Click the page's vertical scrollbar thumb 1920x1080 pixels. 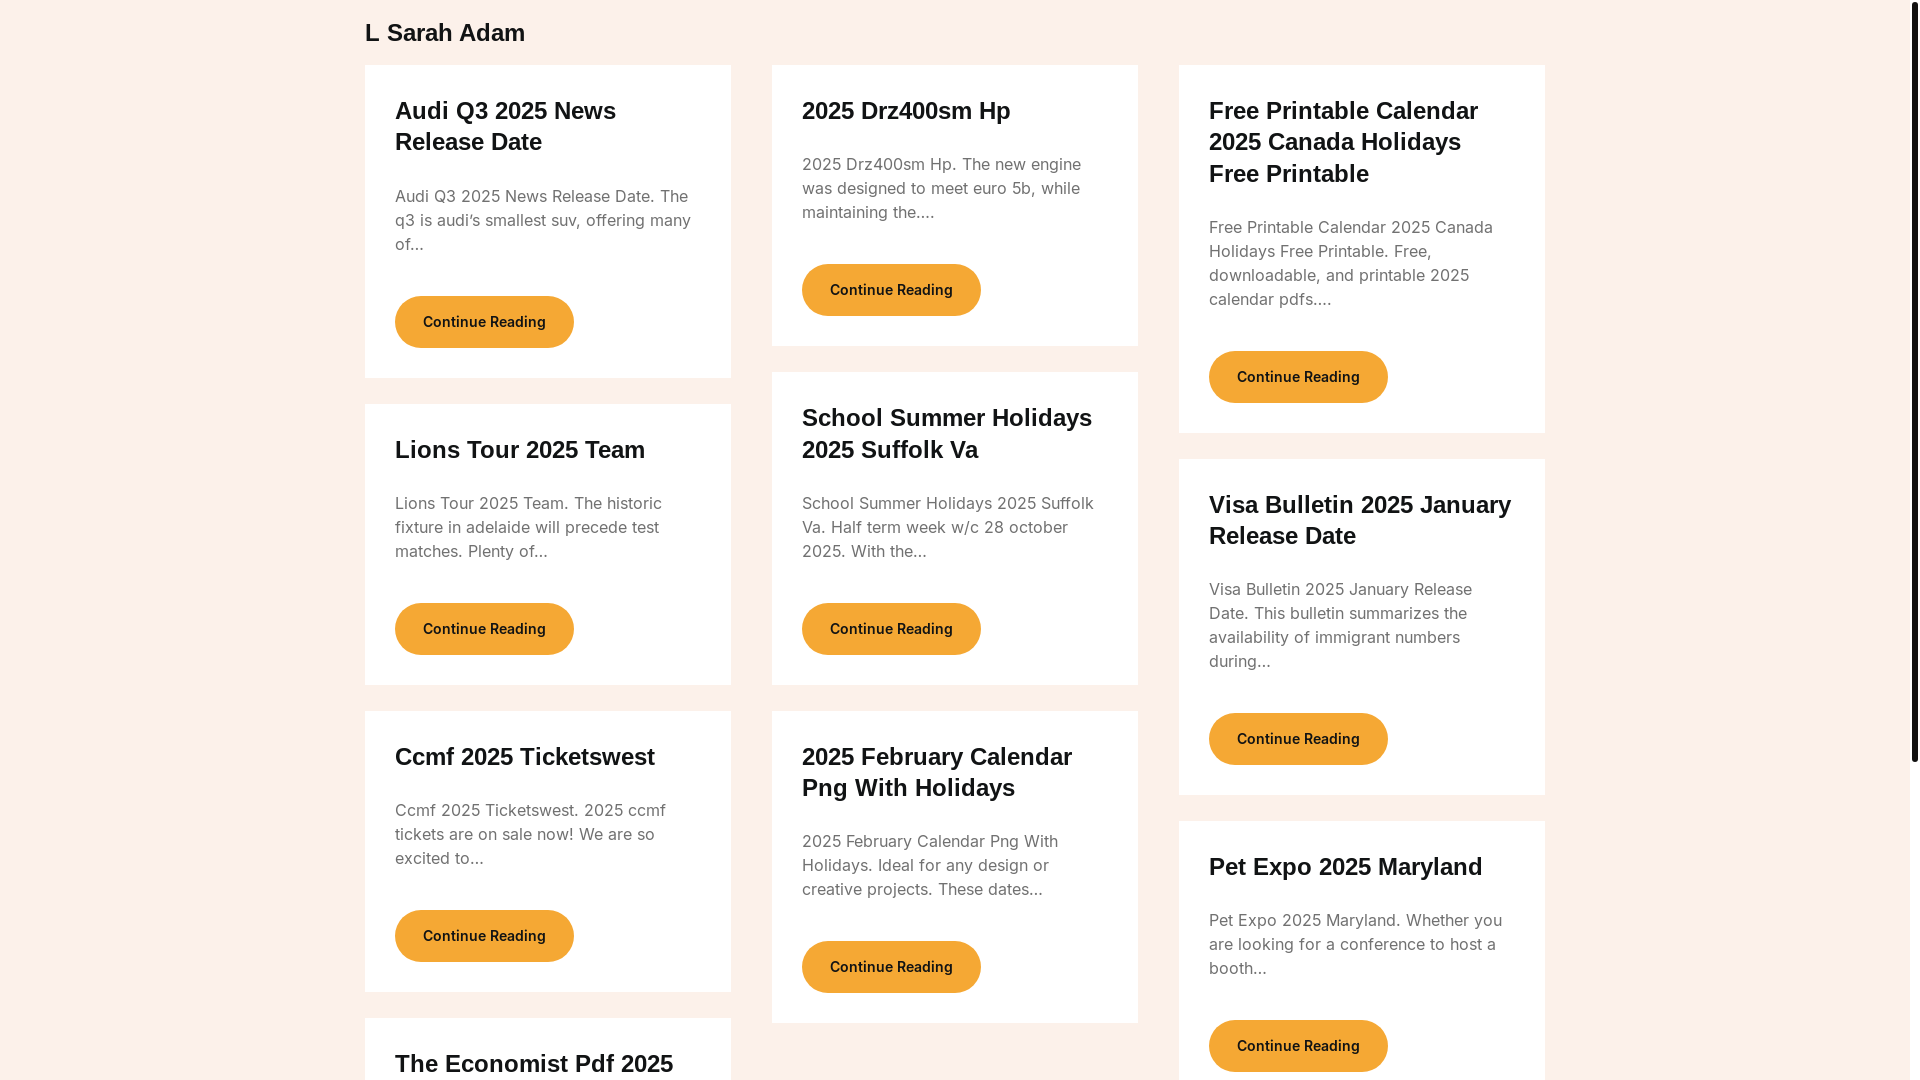pos(1914,380)
